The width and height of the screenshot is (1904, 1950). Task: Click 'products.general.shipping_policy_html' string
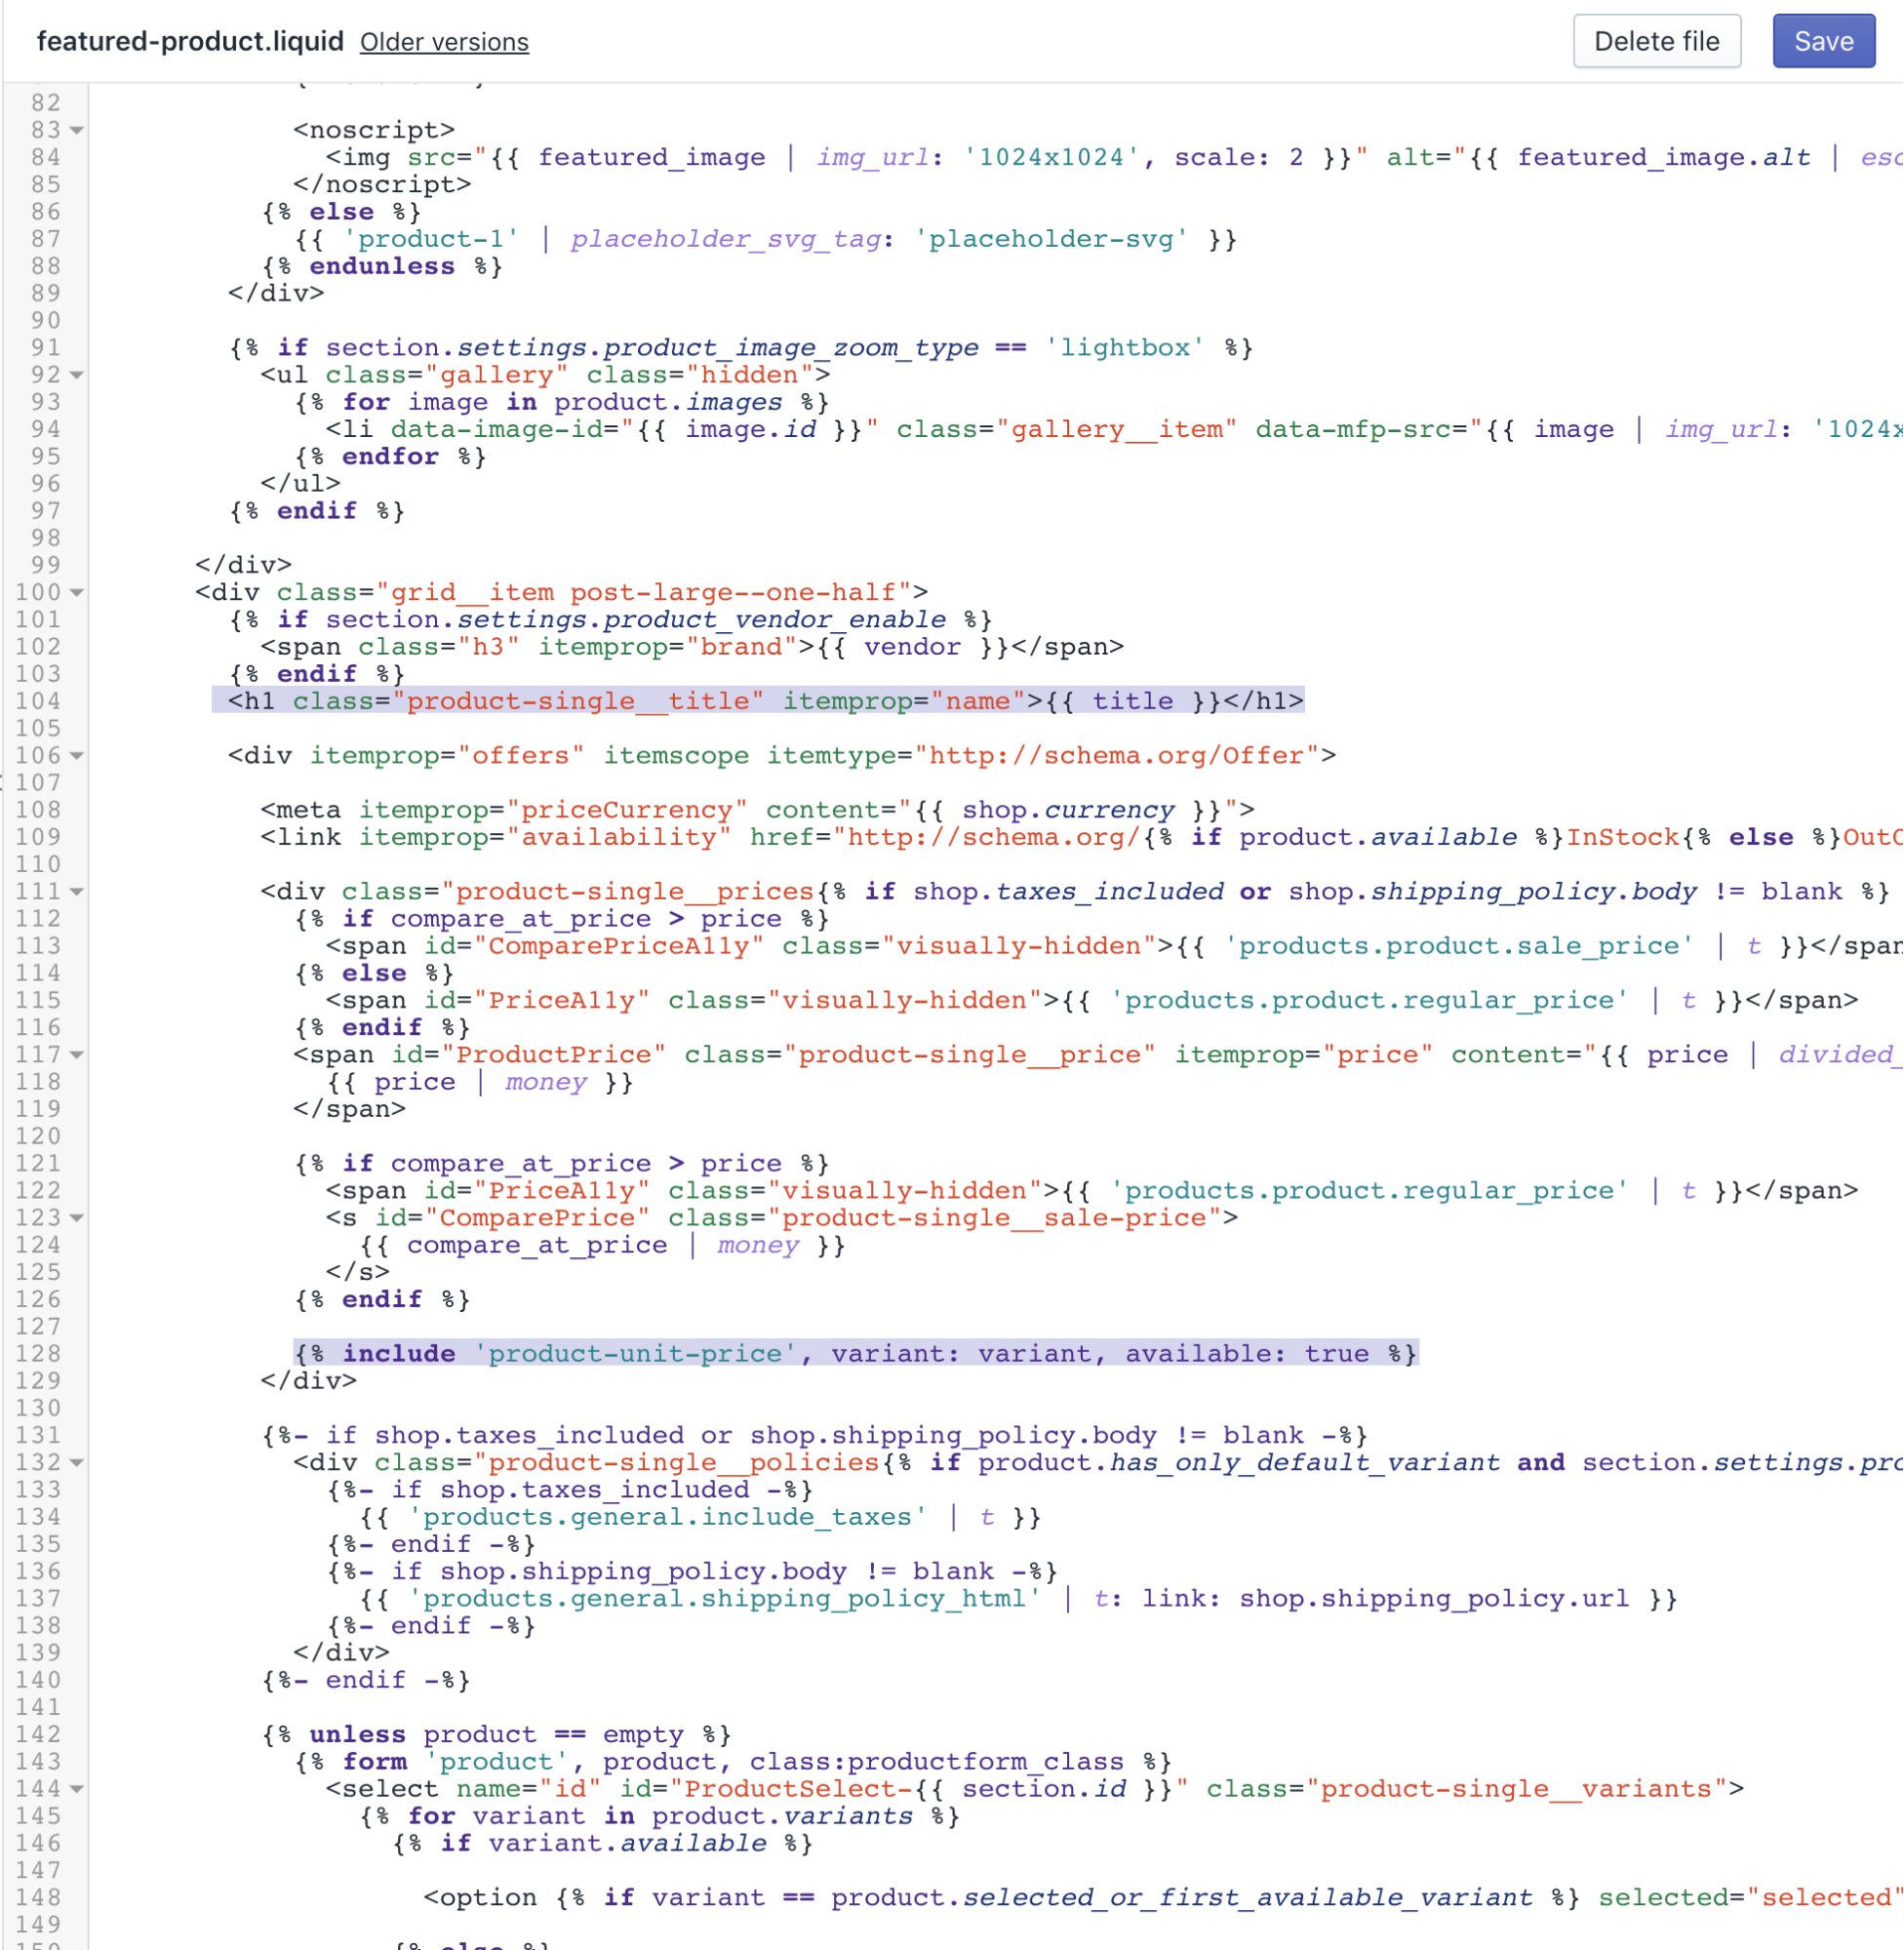[725, 1598]
